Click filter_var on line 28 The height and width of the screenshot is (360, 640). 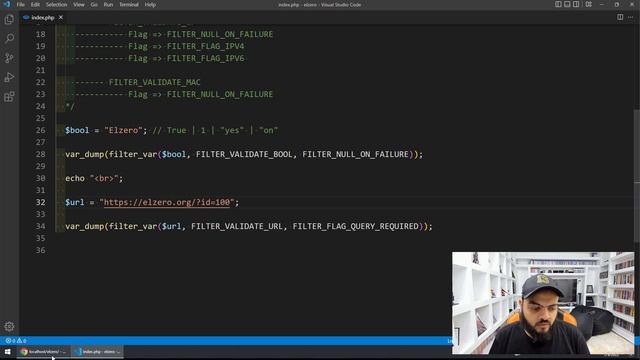click(133, 154)
